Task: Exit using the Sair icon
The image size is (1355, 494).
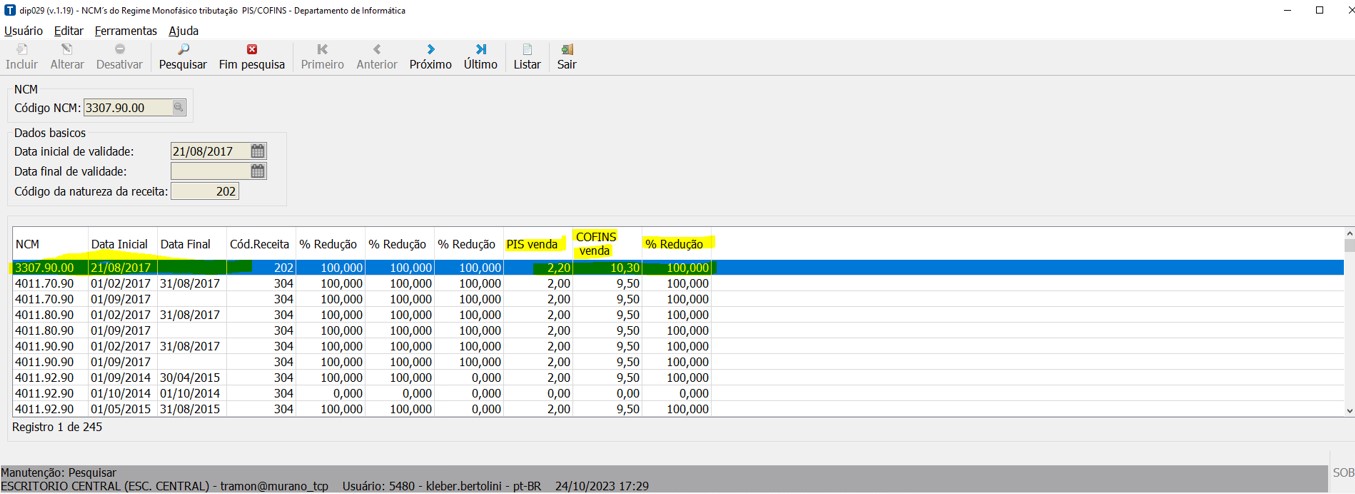Action: pos(566,56)
